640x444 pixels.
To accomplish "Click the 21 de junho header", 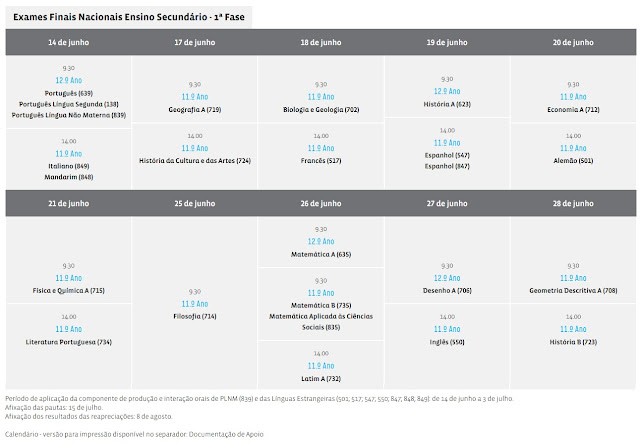I will (68, 203).
